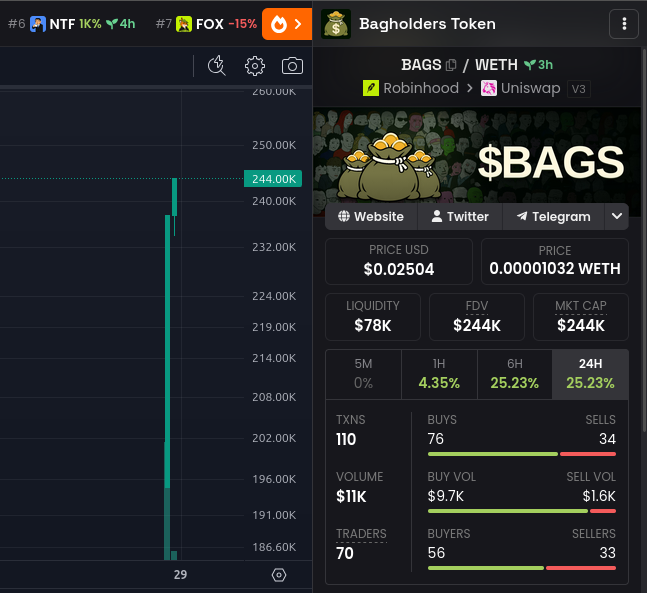Click the 250.00K price axis label
The image size is (647, 593).
click(x=274, y=145)
